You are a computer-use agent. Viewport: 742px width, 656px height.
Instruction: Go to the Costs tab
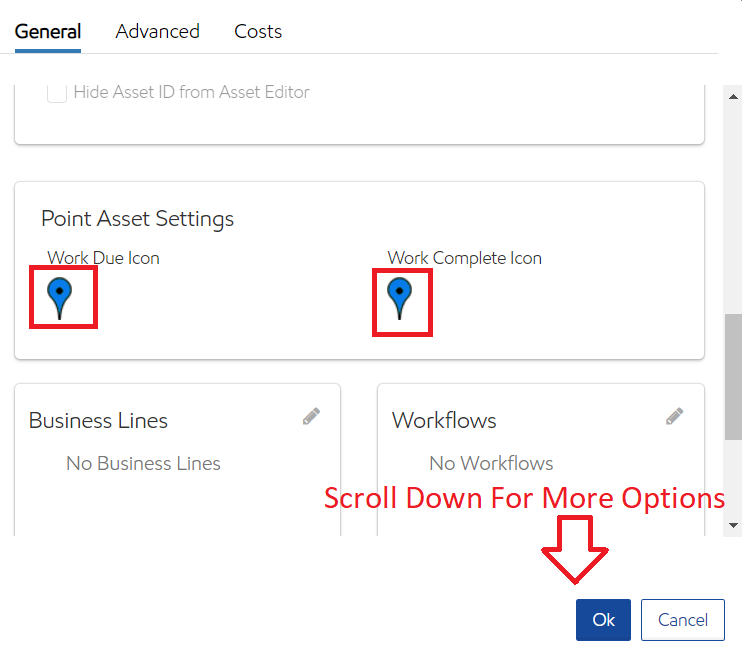(258, 31)
